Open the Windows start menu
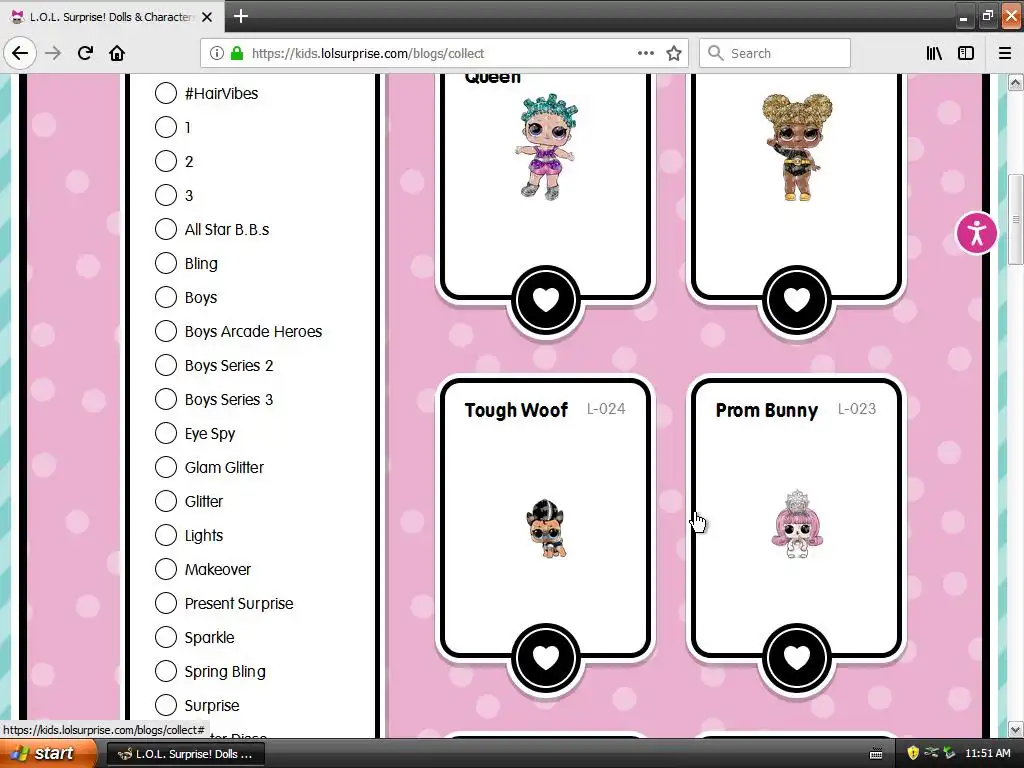Image resolution: width=1024 pixels, height=768 pixels. (49, 754)
